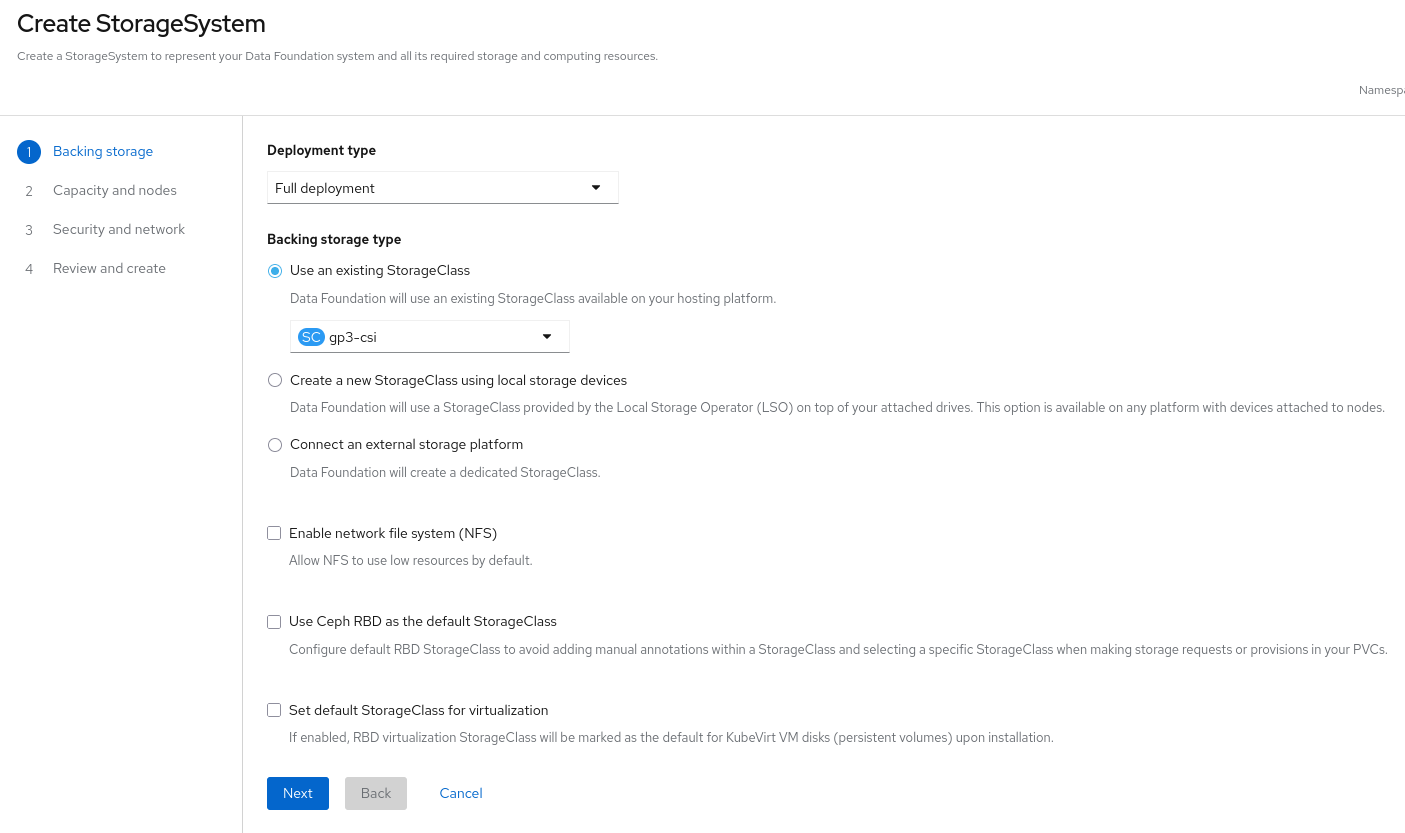1405x833 pixels.
Task: Click the Cancel link
Action: 461,793
